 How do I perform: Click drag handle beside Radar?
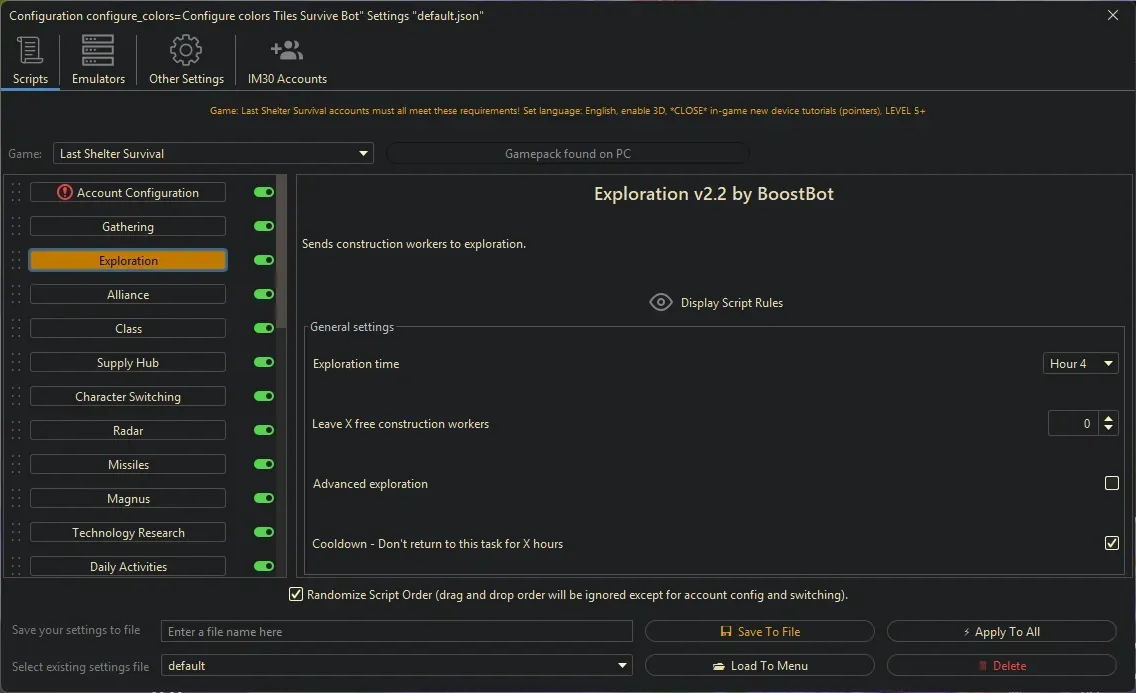coord(16,430)
